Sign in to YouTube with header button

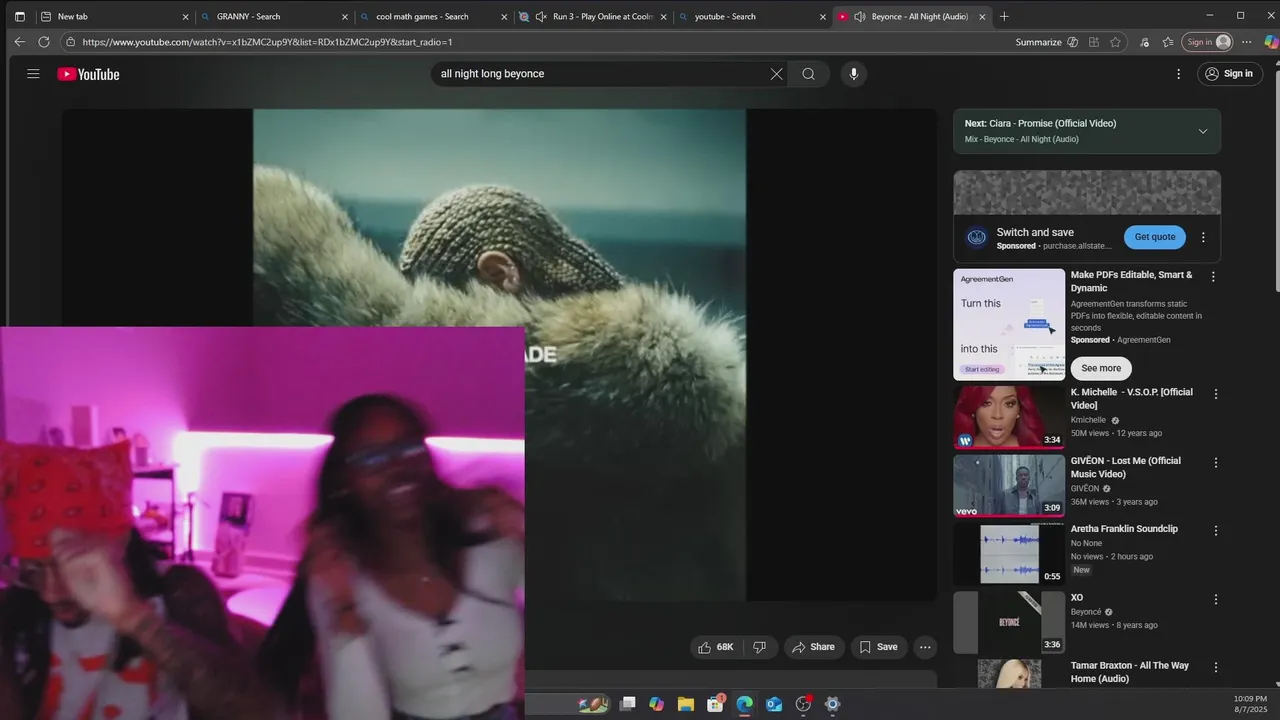coord(1229,74)
